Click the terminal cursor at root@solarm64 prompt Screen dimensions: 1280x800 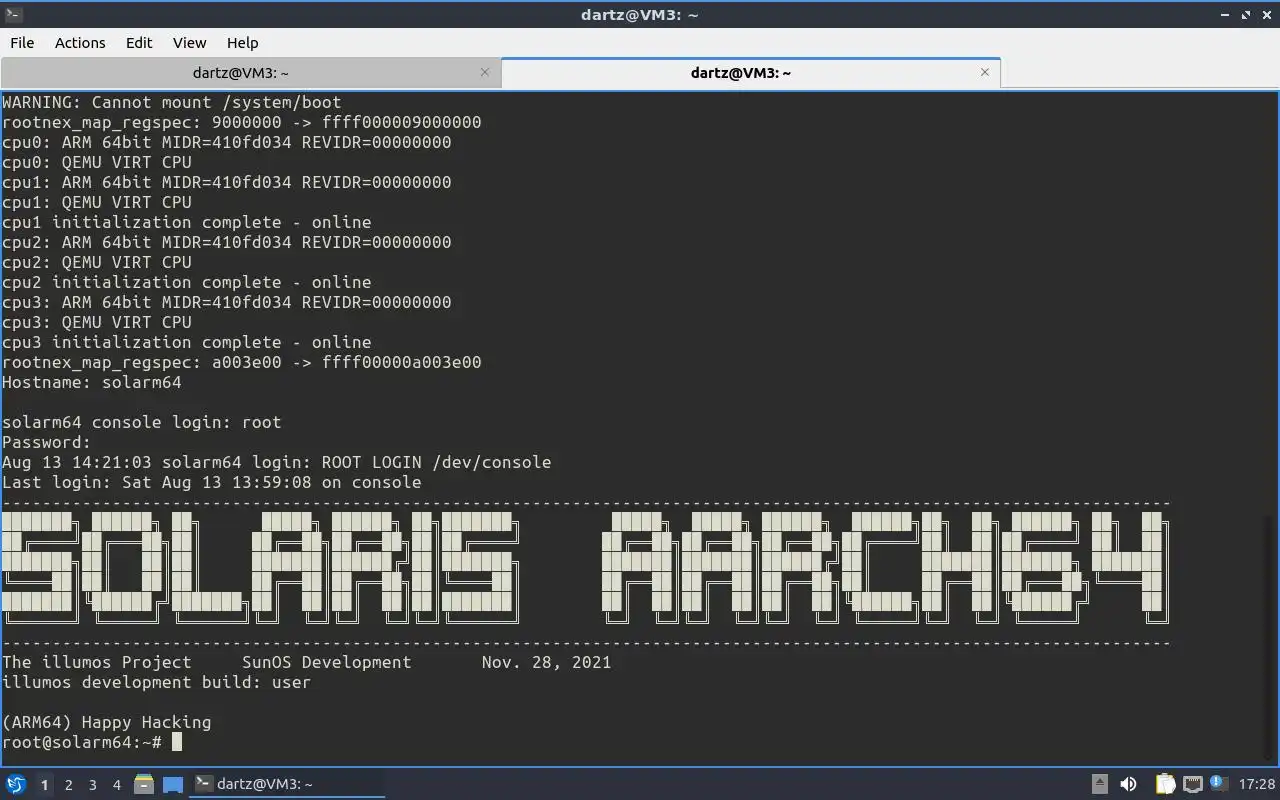(177, 742)
